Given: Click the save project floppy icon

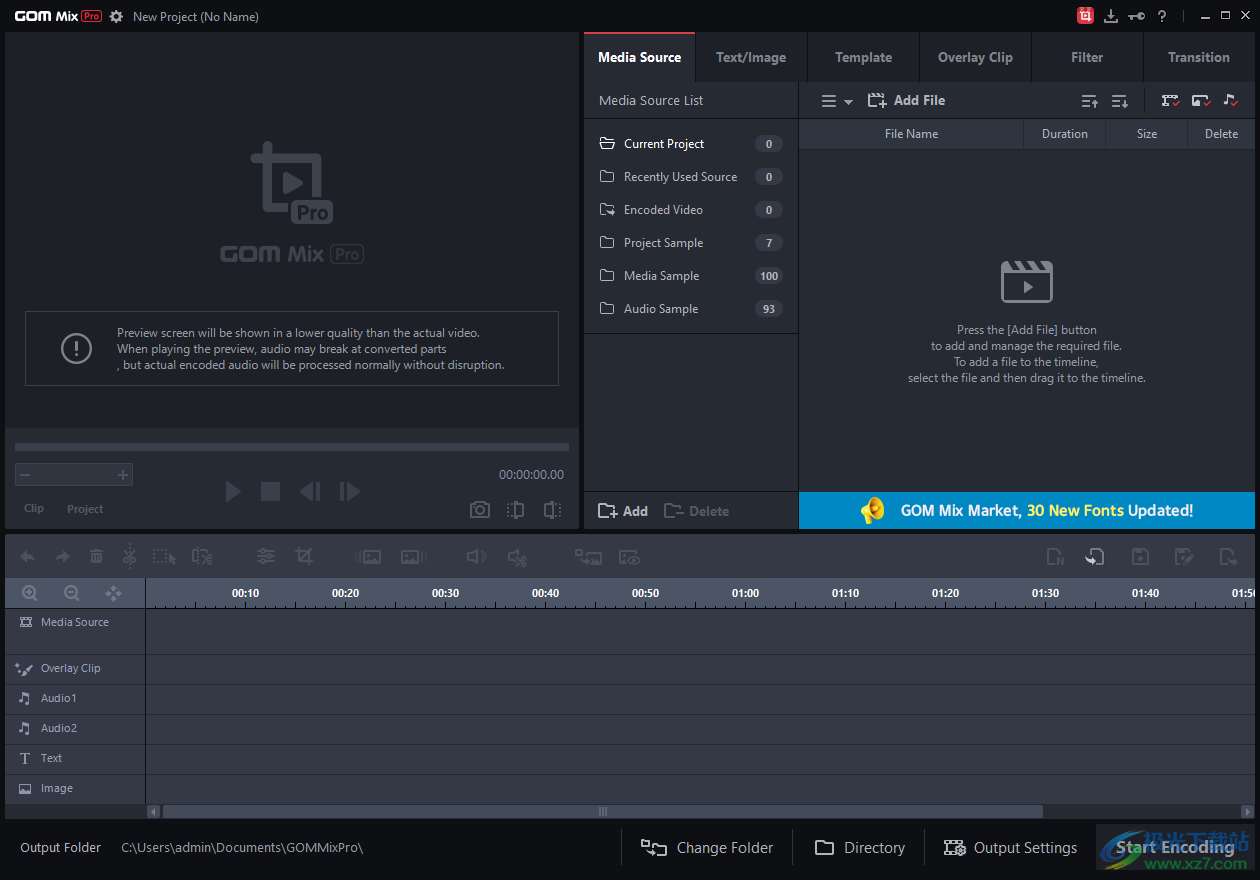Looking at the screenshot, I should (1140, 557).
